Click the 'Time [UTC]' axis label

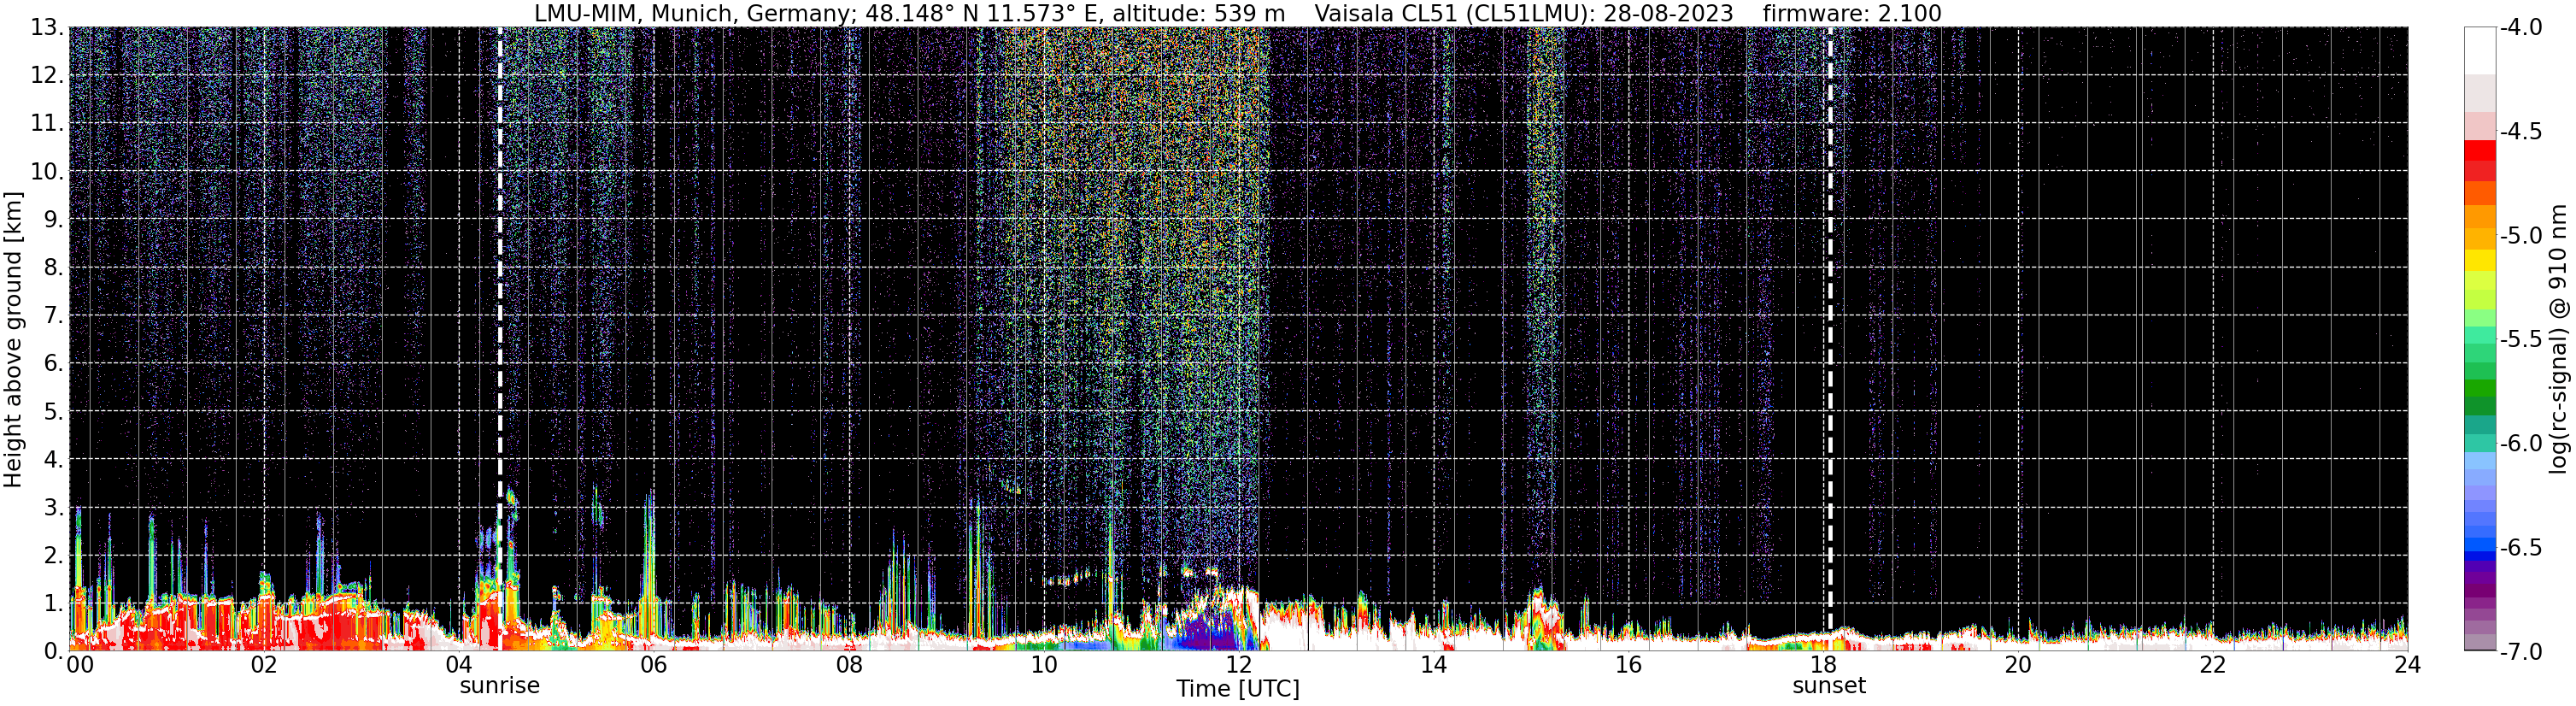tap(1238, 689)
